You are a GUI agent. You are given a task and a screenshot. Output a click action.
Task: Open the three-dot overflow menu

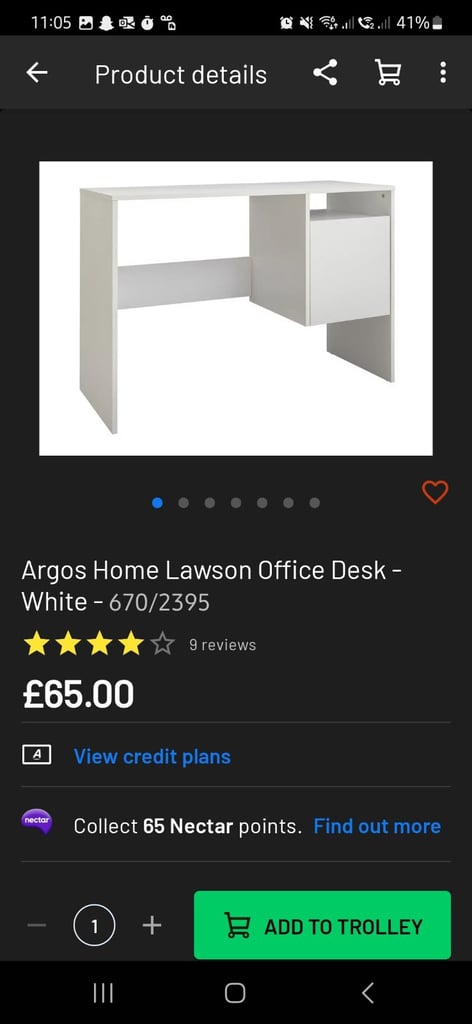point(443,72)
